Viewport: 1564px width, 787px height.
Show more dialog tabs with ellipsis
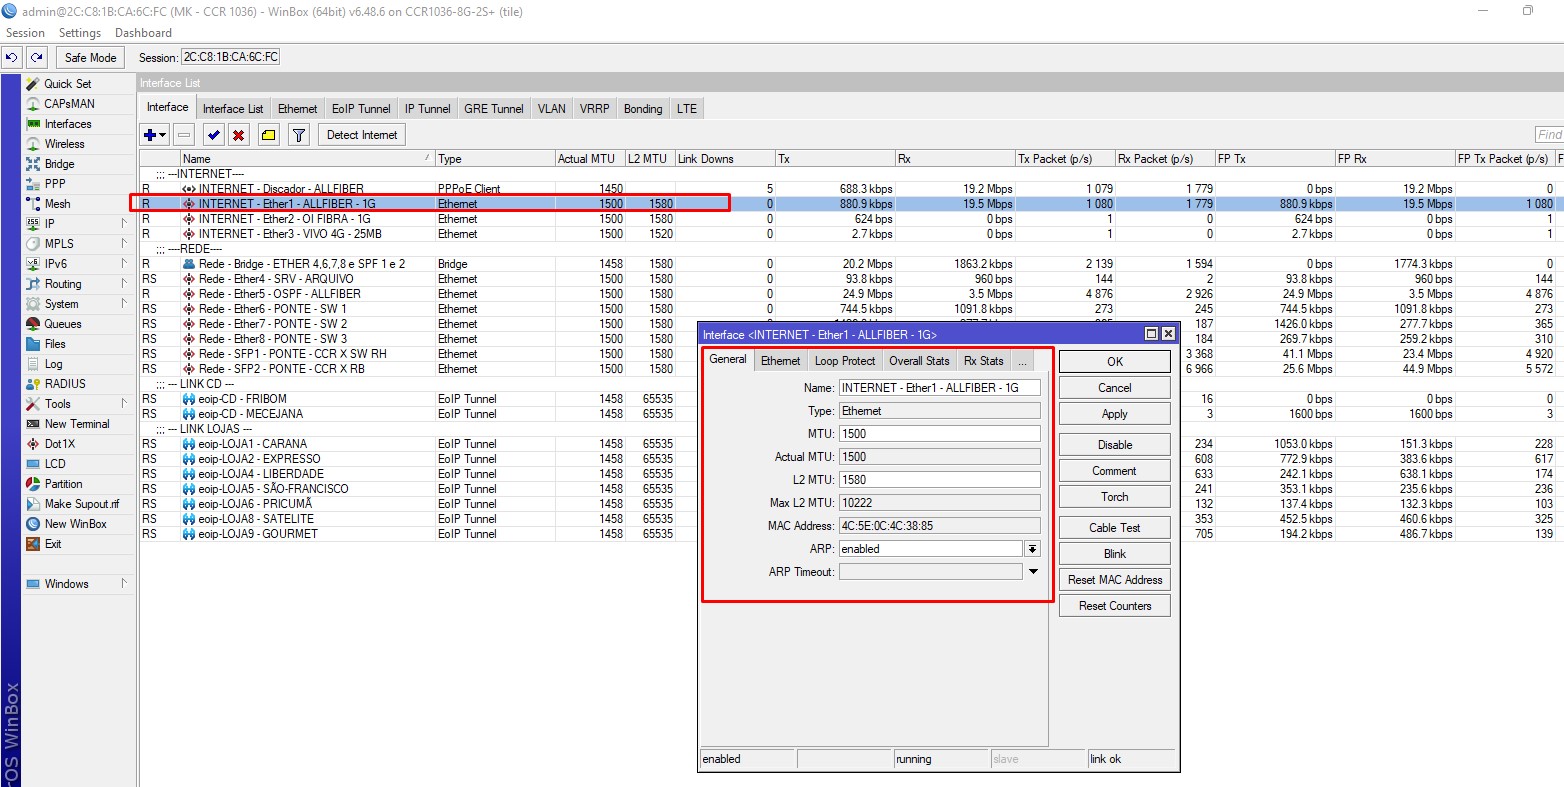pos(1022,361)
